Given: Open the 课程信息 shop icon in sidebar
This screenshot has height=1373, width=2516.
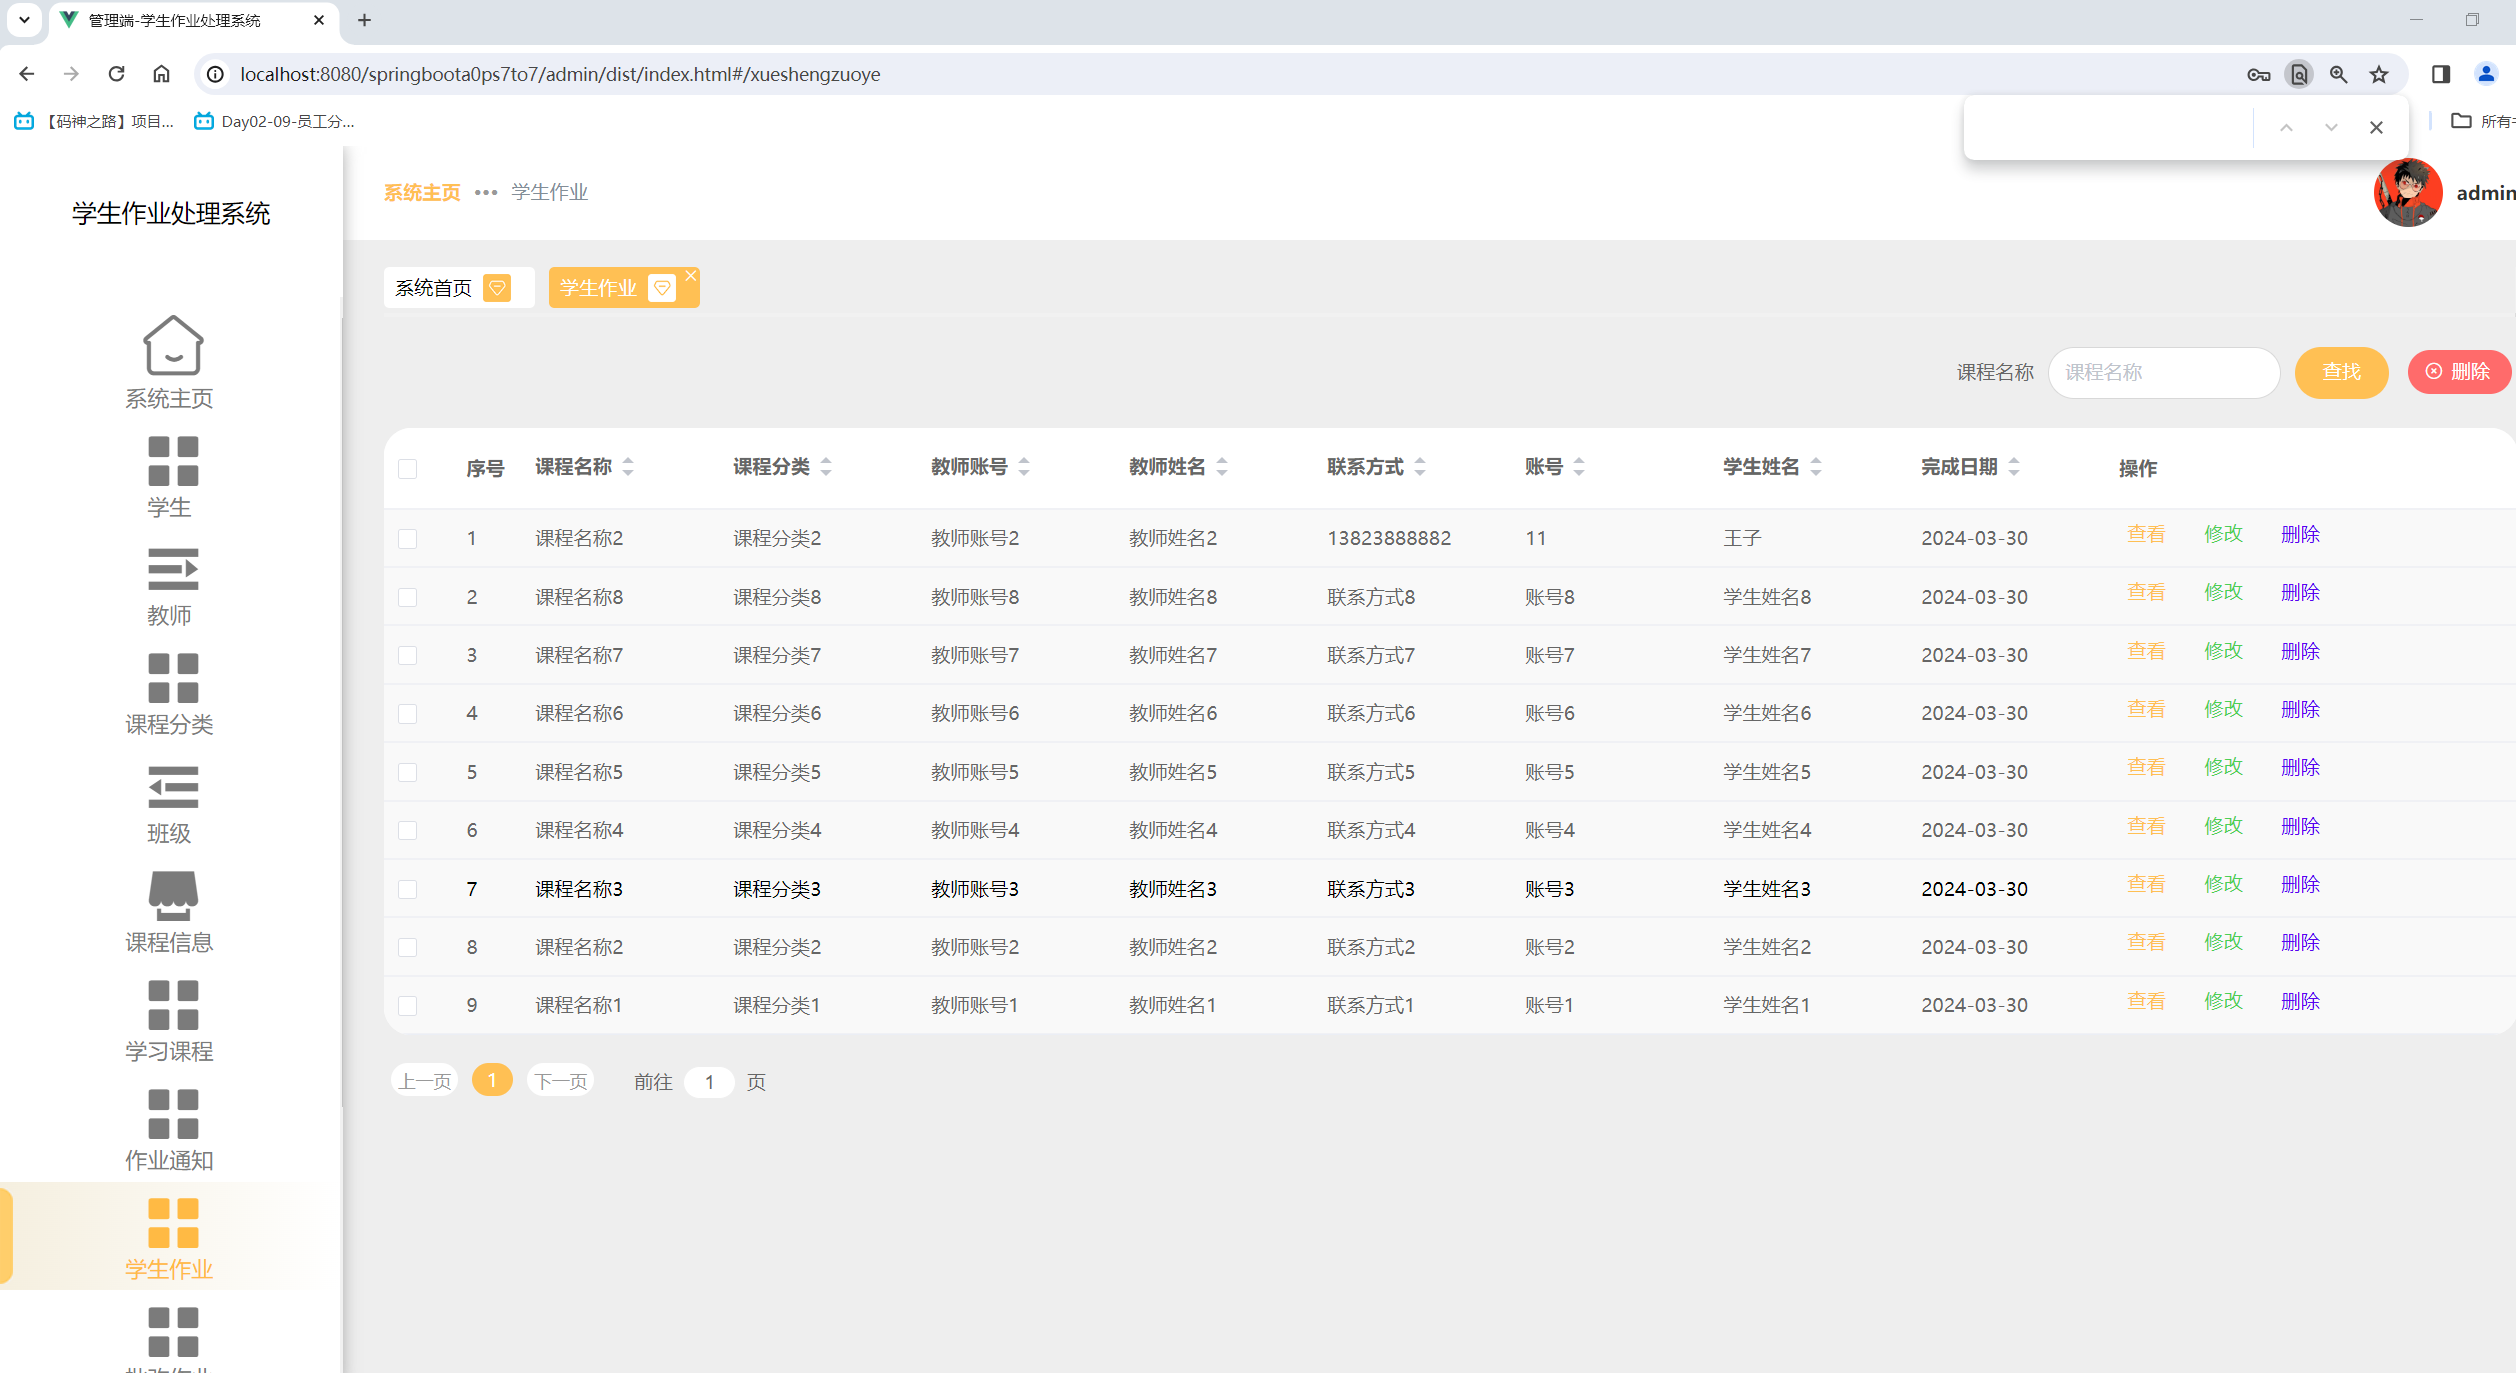Looking at the screenshot, I should point(172,895).
